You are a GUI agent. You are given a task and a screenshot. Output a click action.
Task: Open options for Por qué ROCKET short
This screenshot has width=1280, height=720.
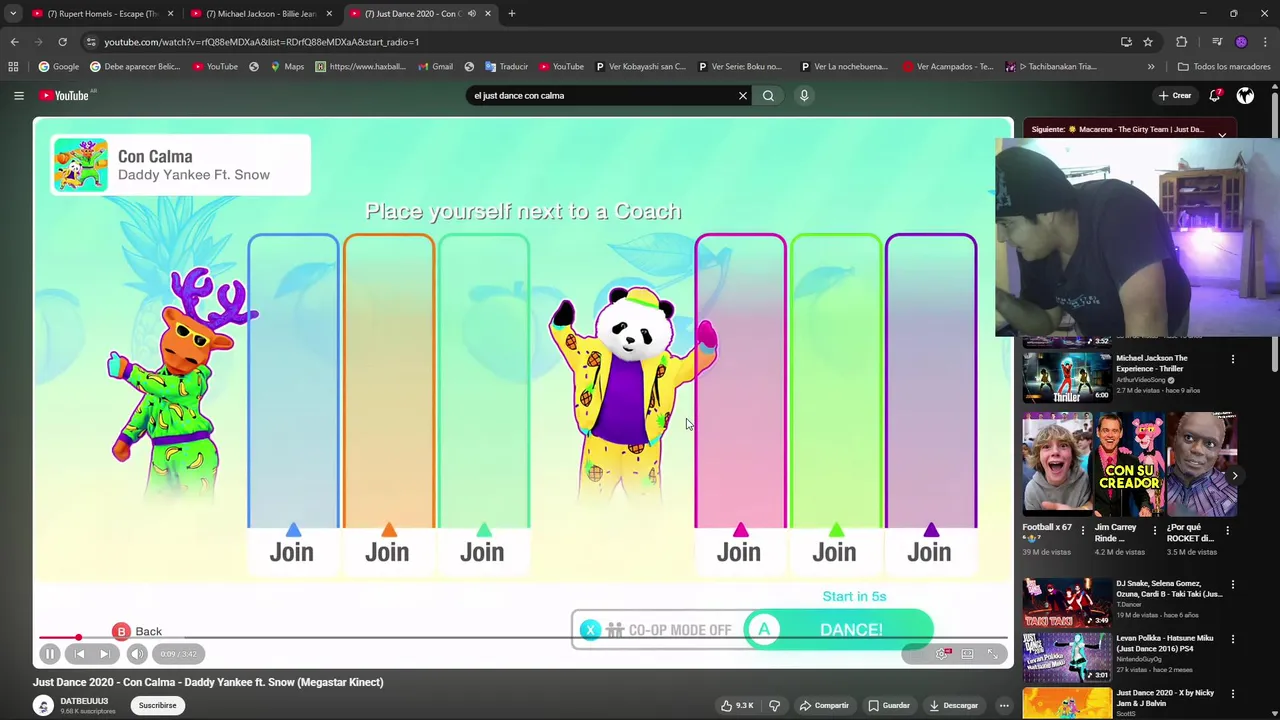tap(1227, 531)
